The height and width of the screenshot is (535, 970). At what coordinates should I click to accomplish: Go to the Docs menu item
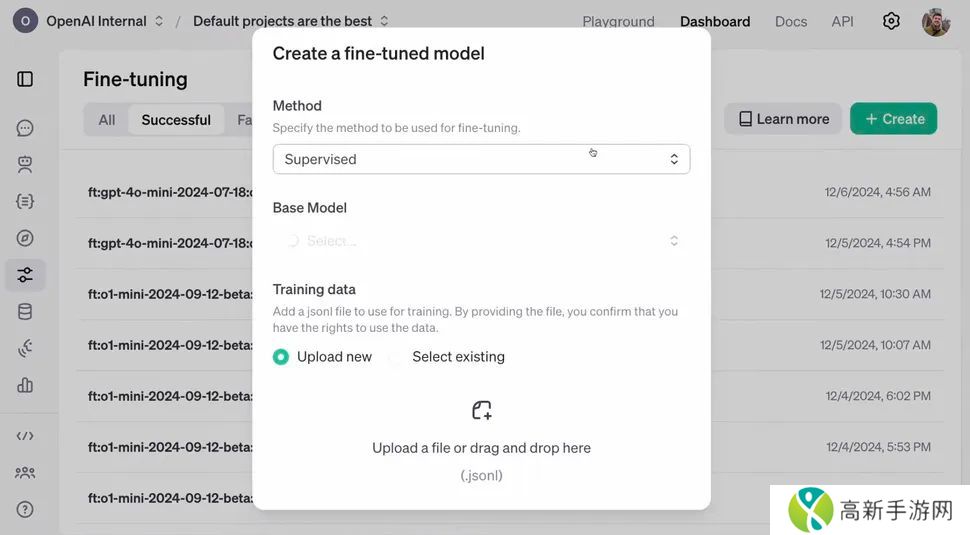click(x=790, y=21)
